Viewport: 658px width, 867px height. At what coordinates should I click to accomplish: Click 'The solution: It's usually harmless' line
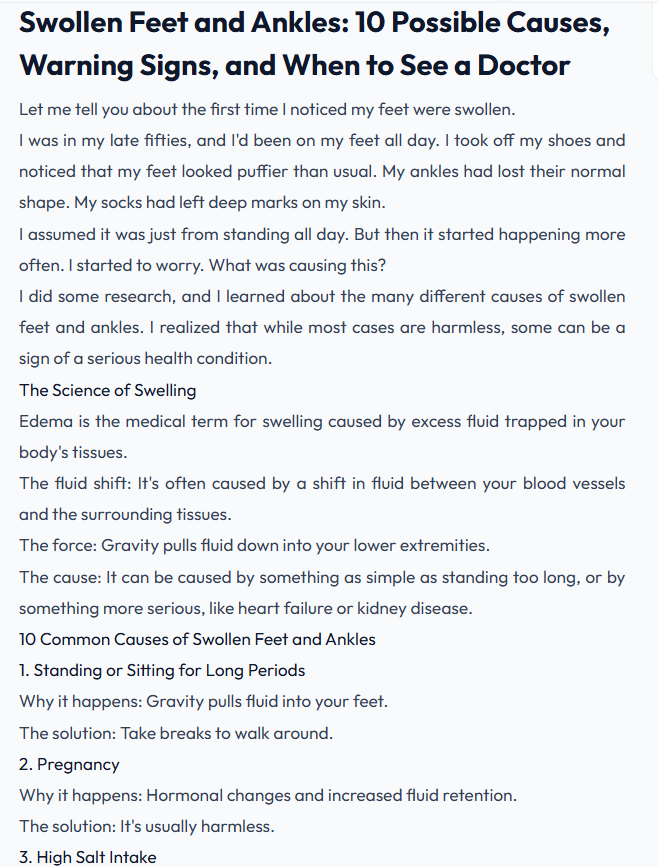point(147,826)
